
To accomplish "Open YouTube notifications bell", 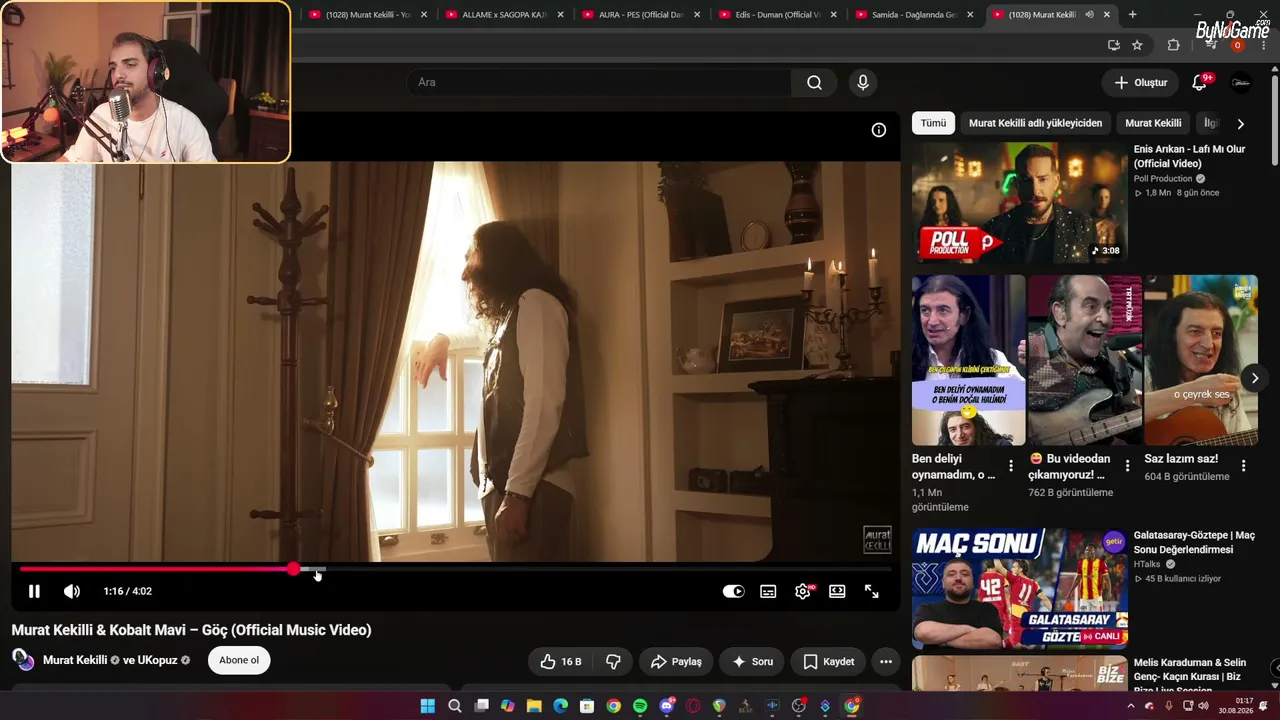I will tap(1200, 82).
